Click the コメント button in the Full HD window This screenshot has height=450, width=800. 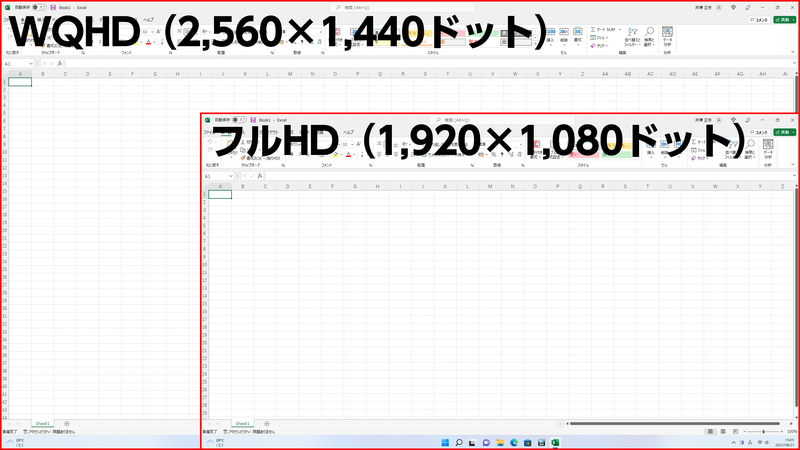759,132
